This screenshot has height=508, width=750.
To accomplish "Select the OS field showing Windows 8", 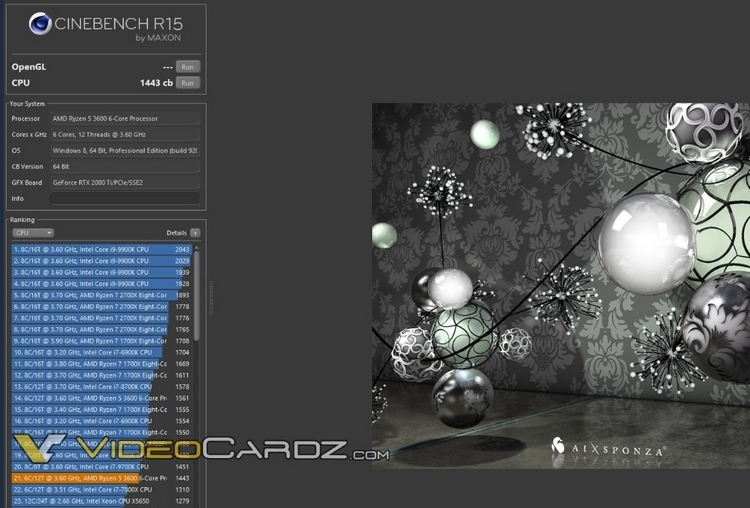I will click(125, 151).
